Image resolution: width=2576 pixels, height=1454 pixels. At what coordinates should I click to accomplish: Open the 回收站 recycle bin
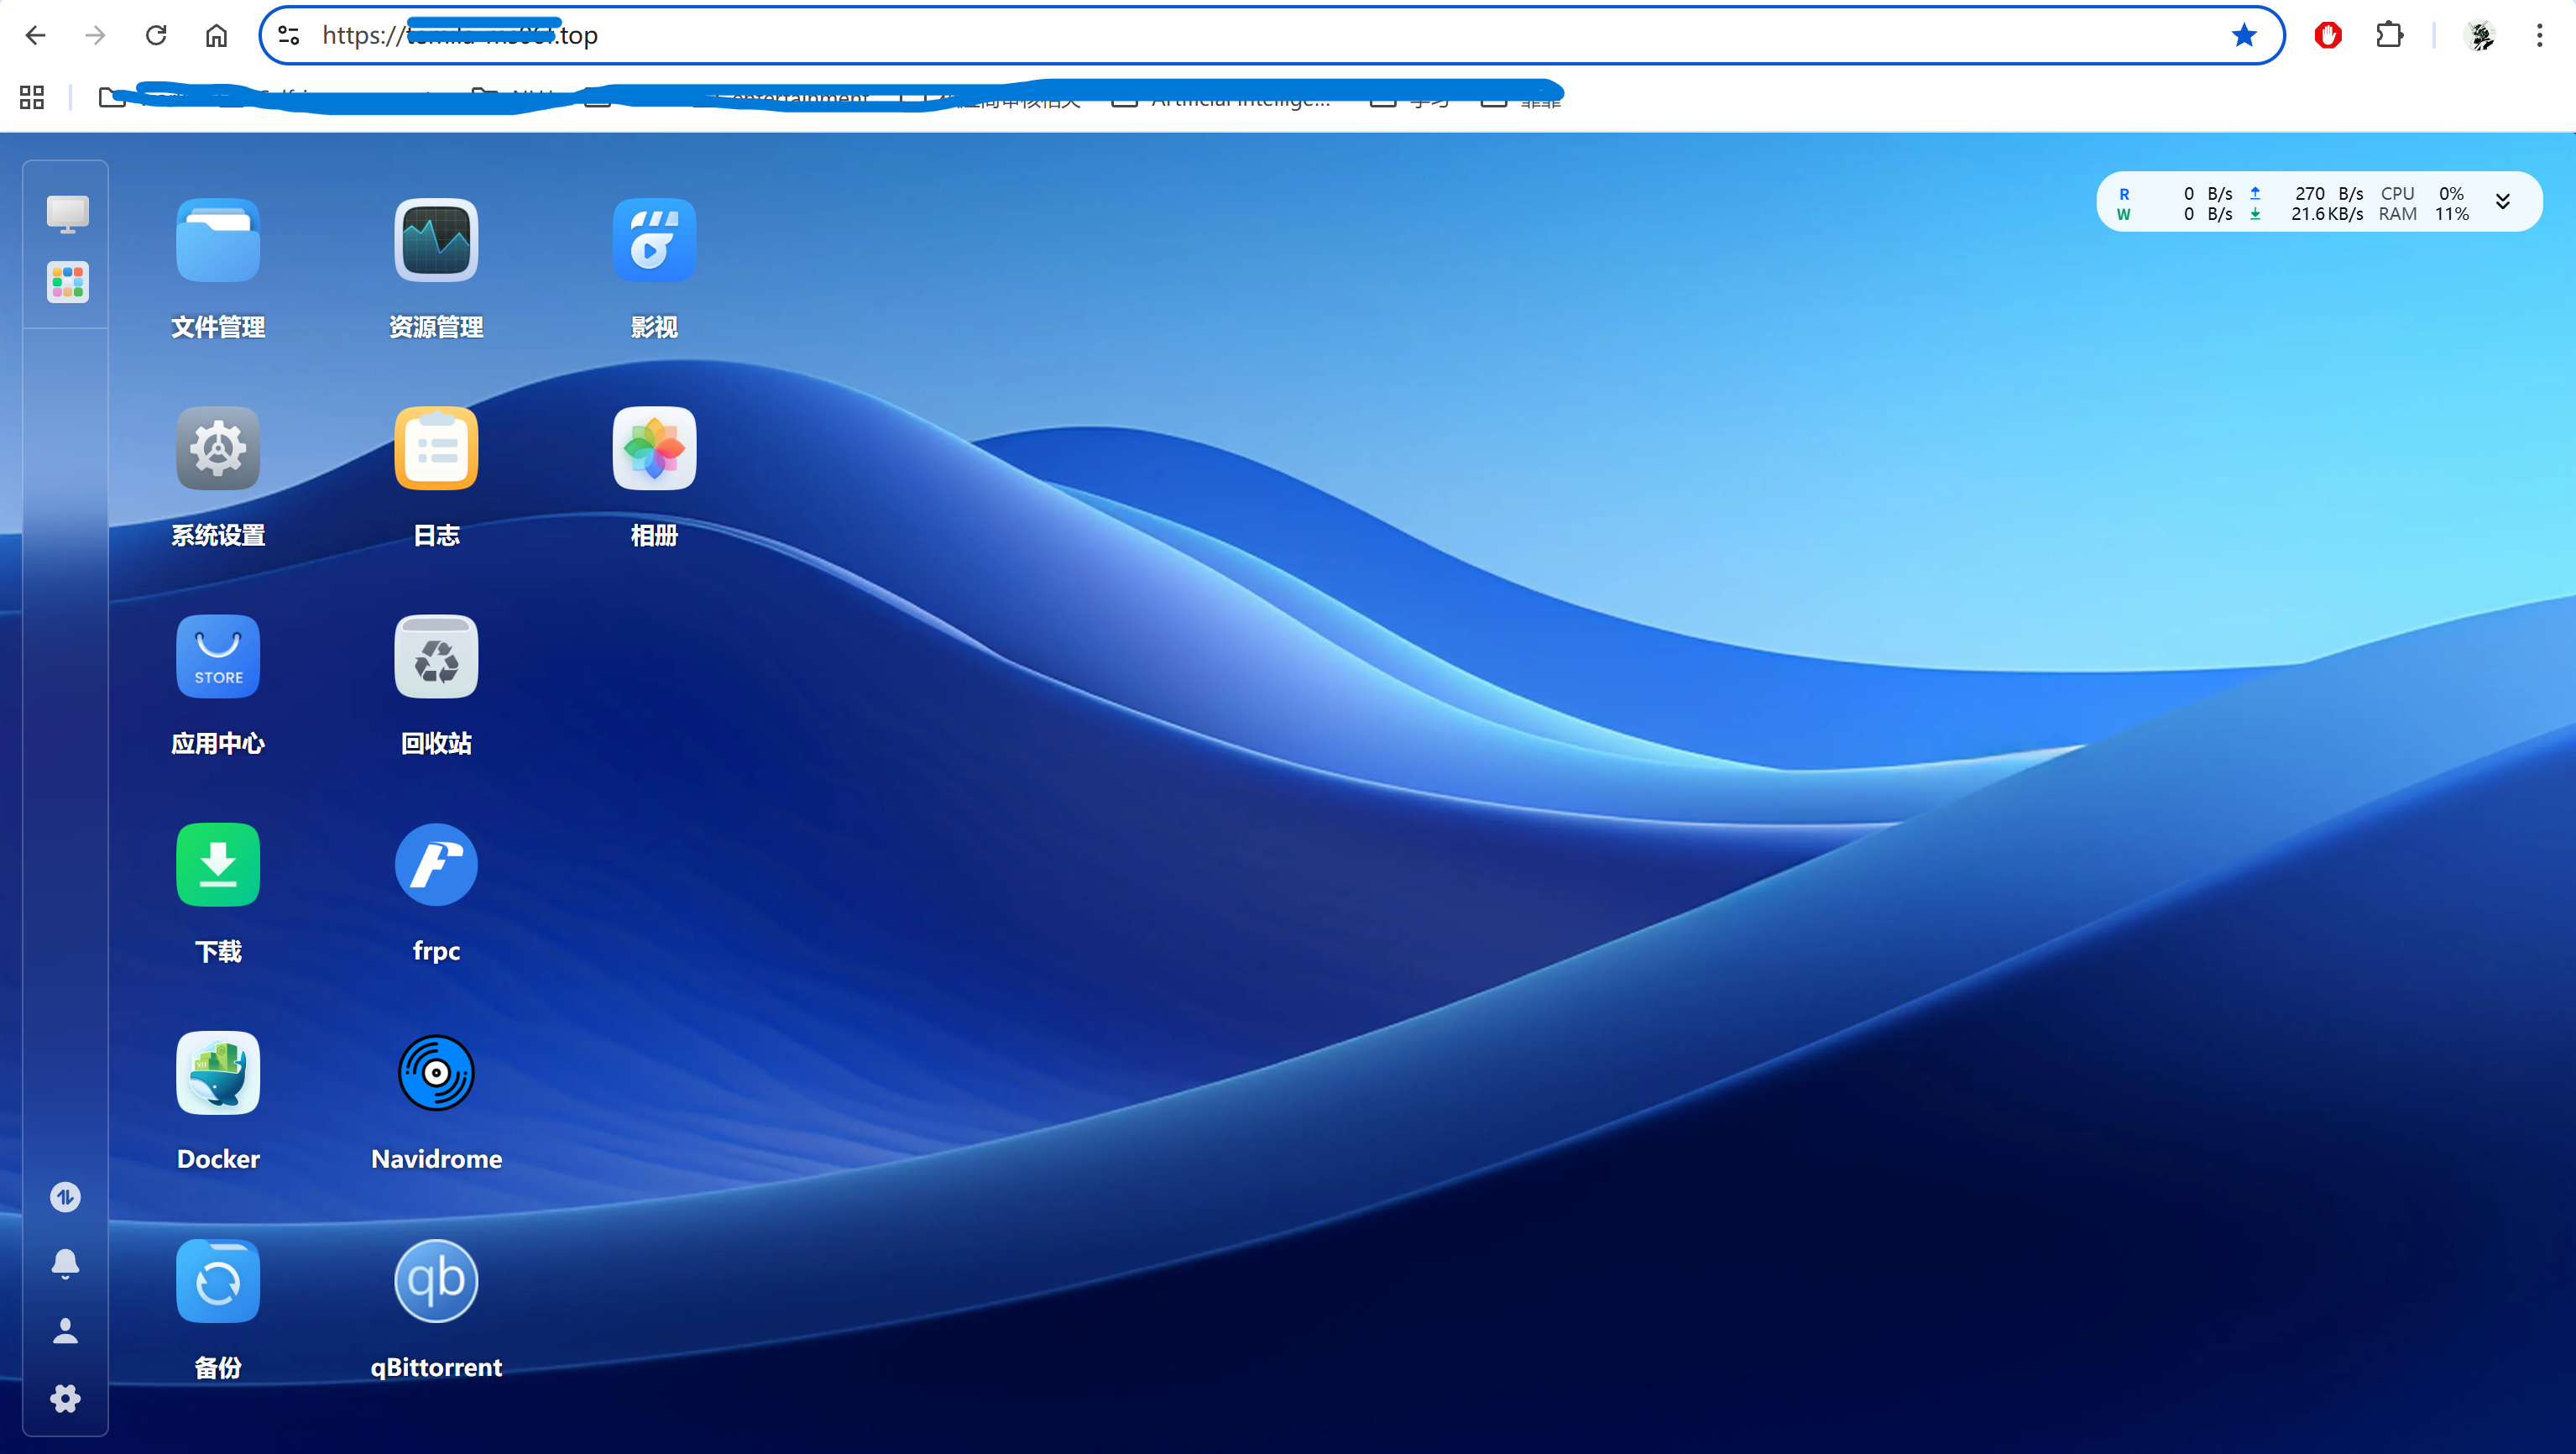coord(436,657)
